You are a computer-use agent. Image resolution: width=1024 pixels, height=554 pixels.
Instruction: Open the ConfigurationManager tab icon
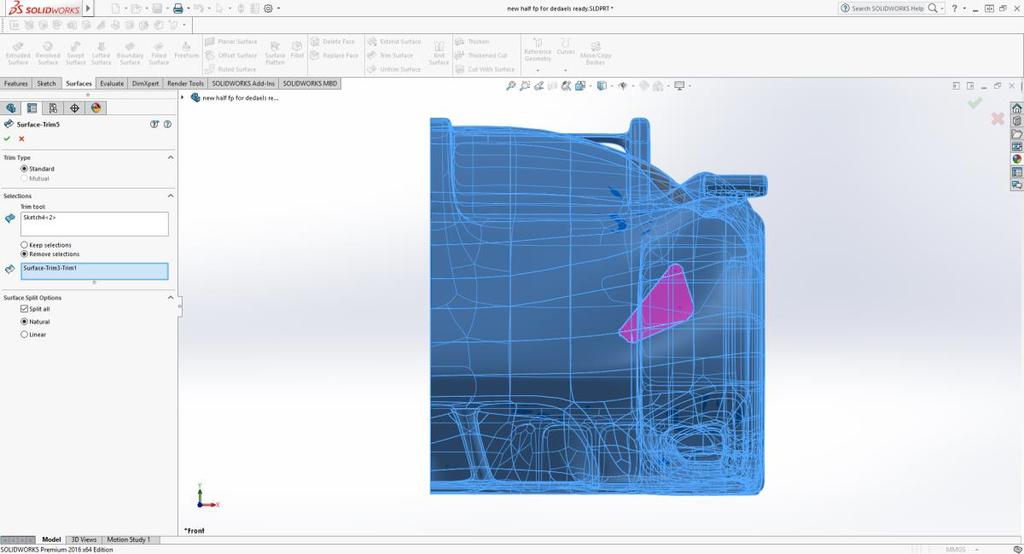pyautogui.click(x=53, y=108)
